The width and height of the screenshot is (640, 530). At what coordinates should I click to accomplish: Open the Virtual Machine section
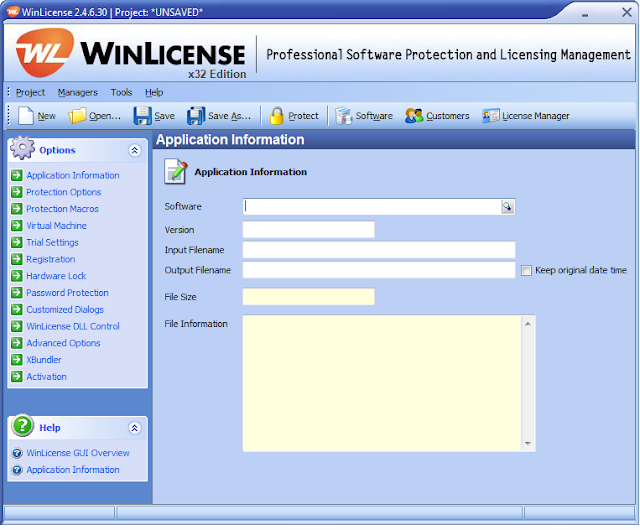(56, 225)
